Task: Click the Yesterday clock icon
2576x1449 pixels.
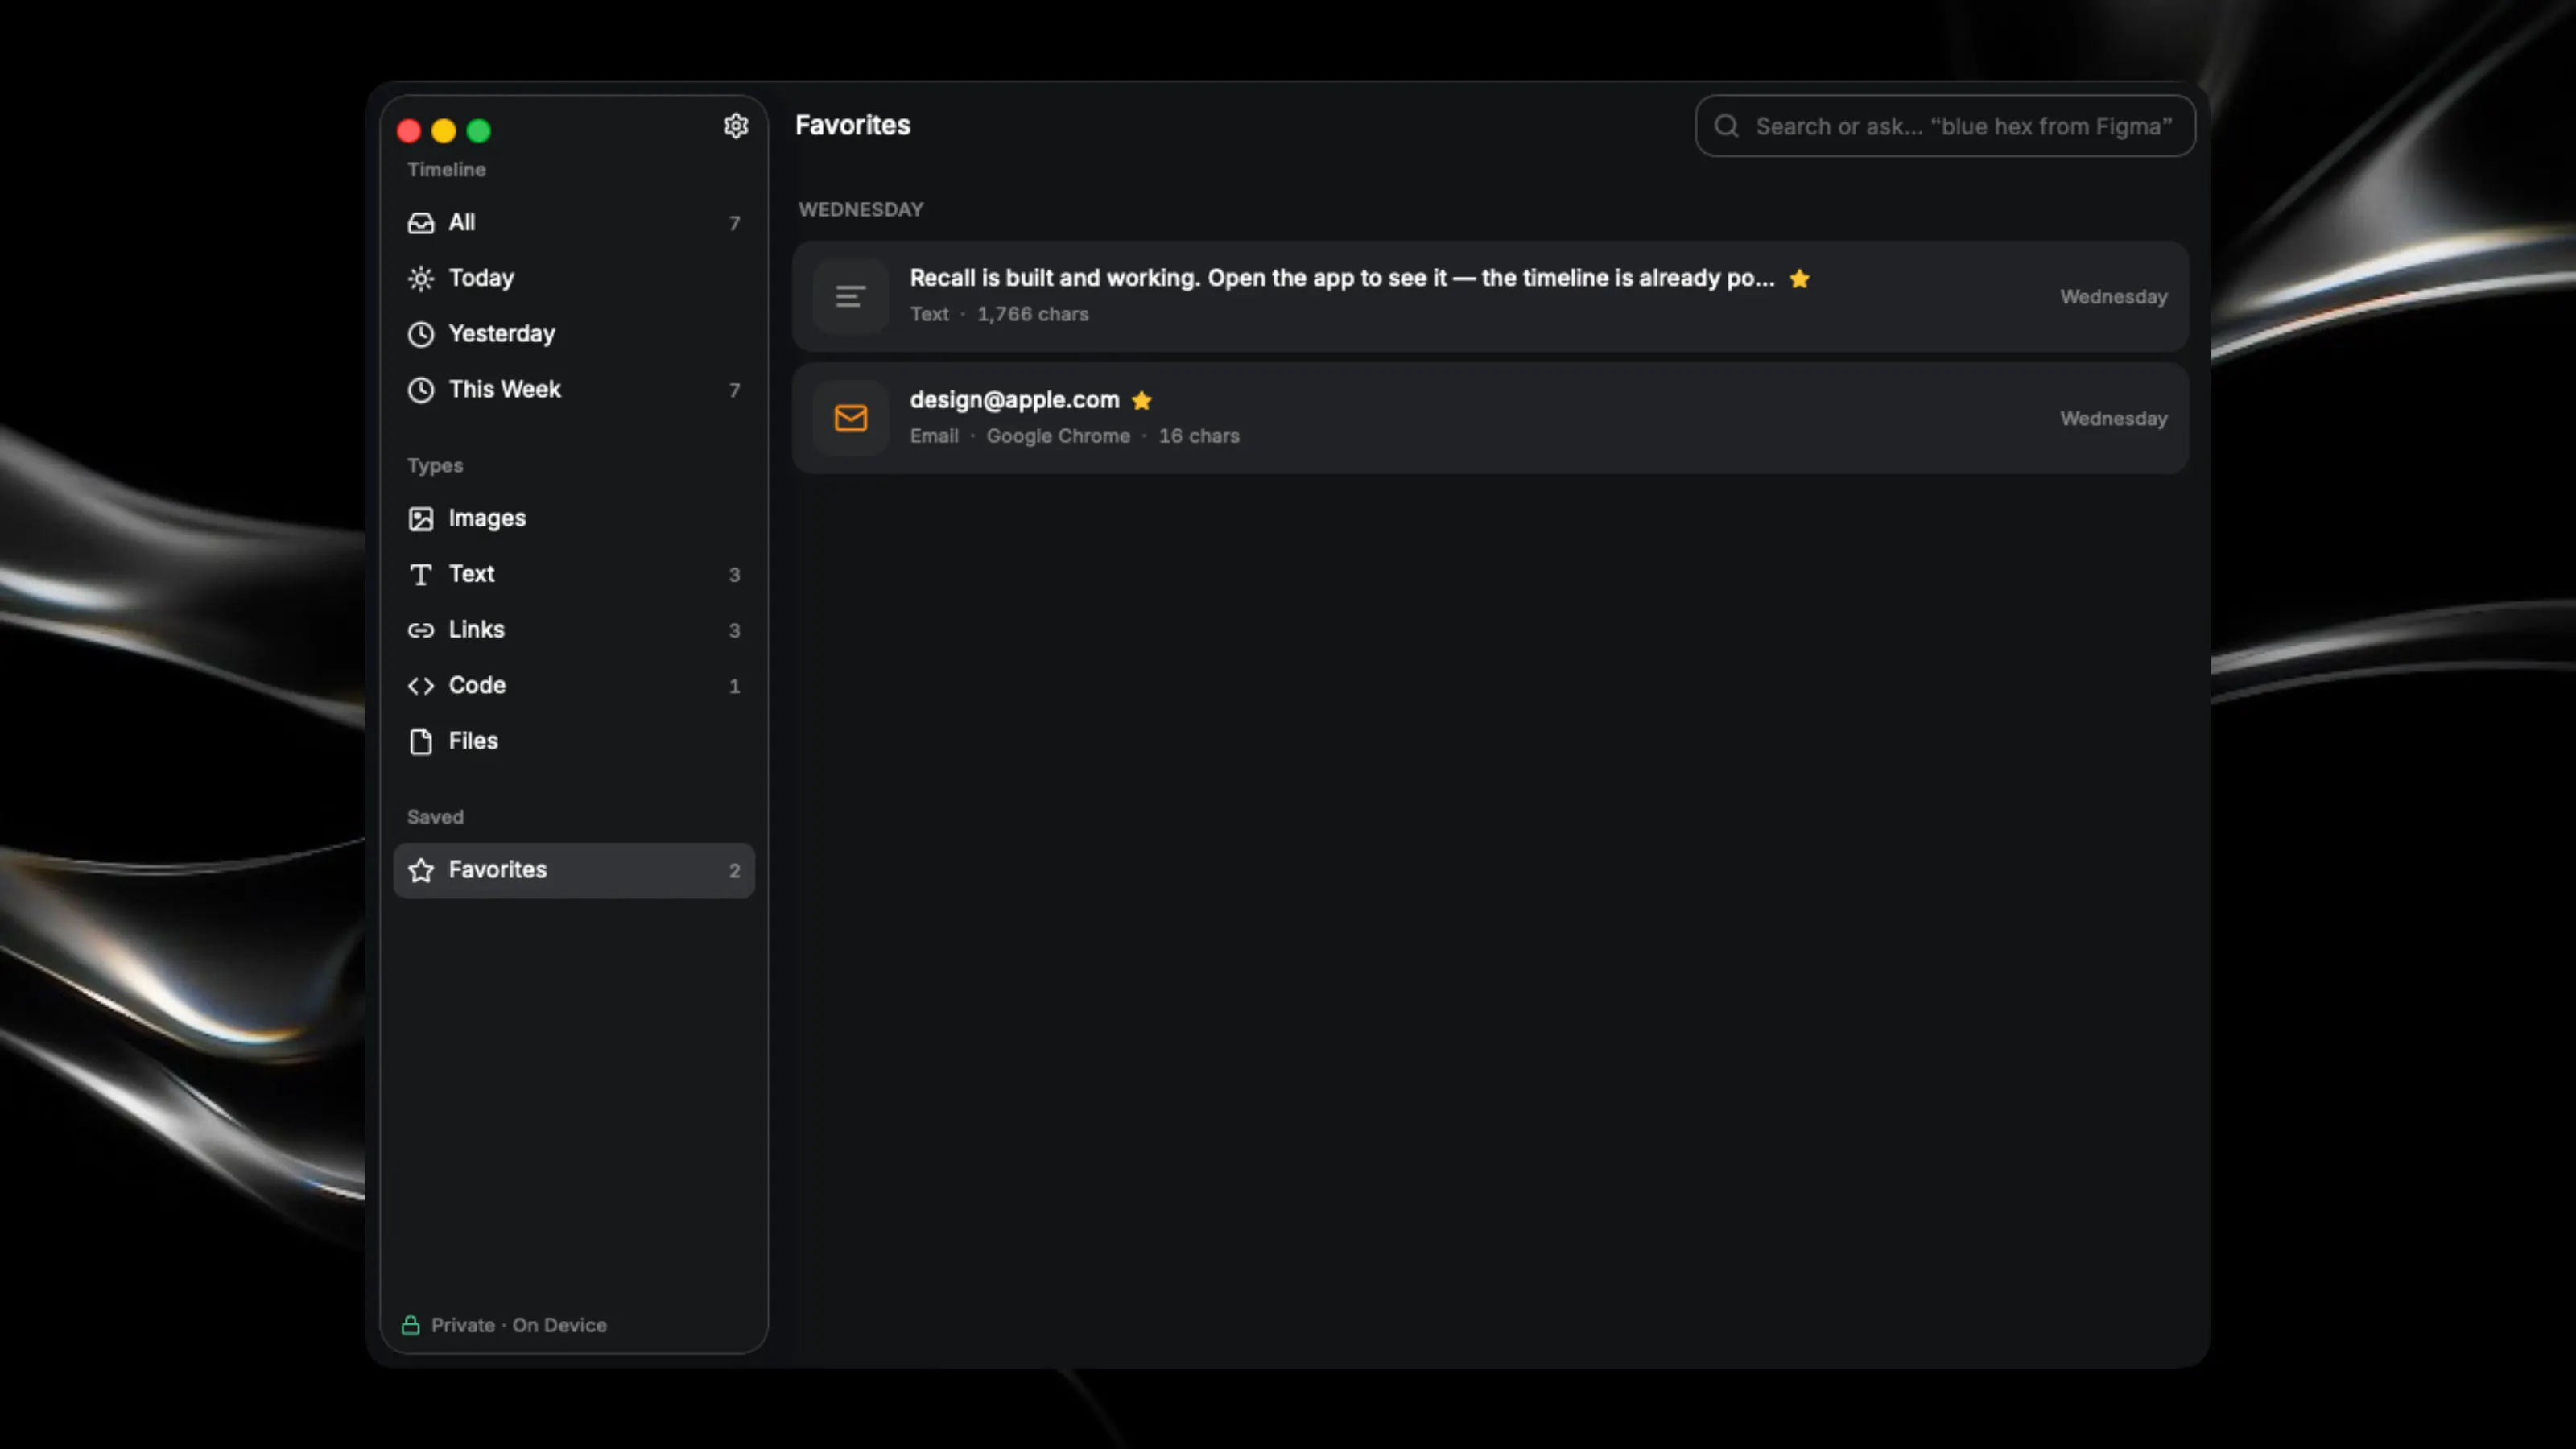Action: [421, 334]
